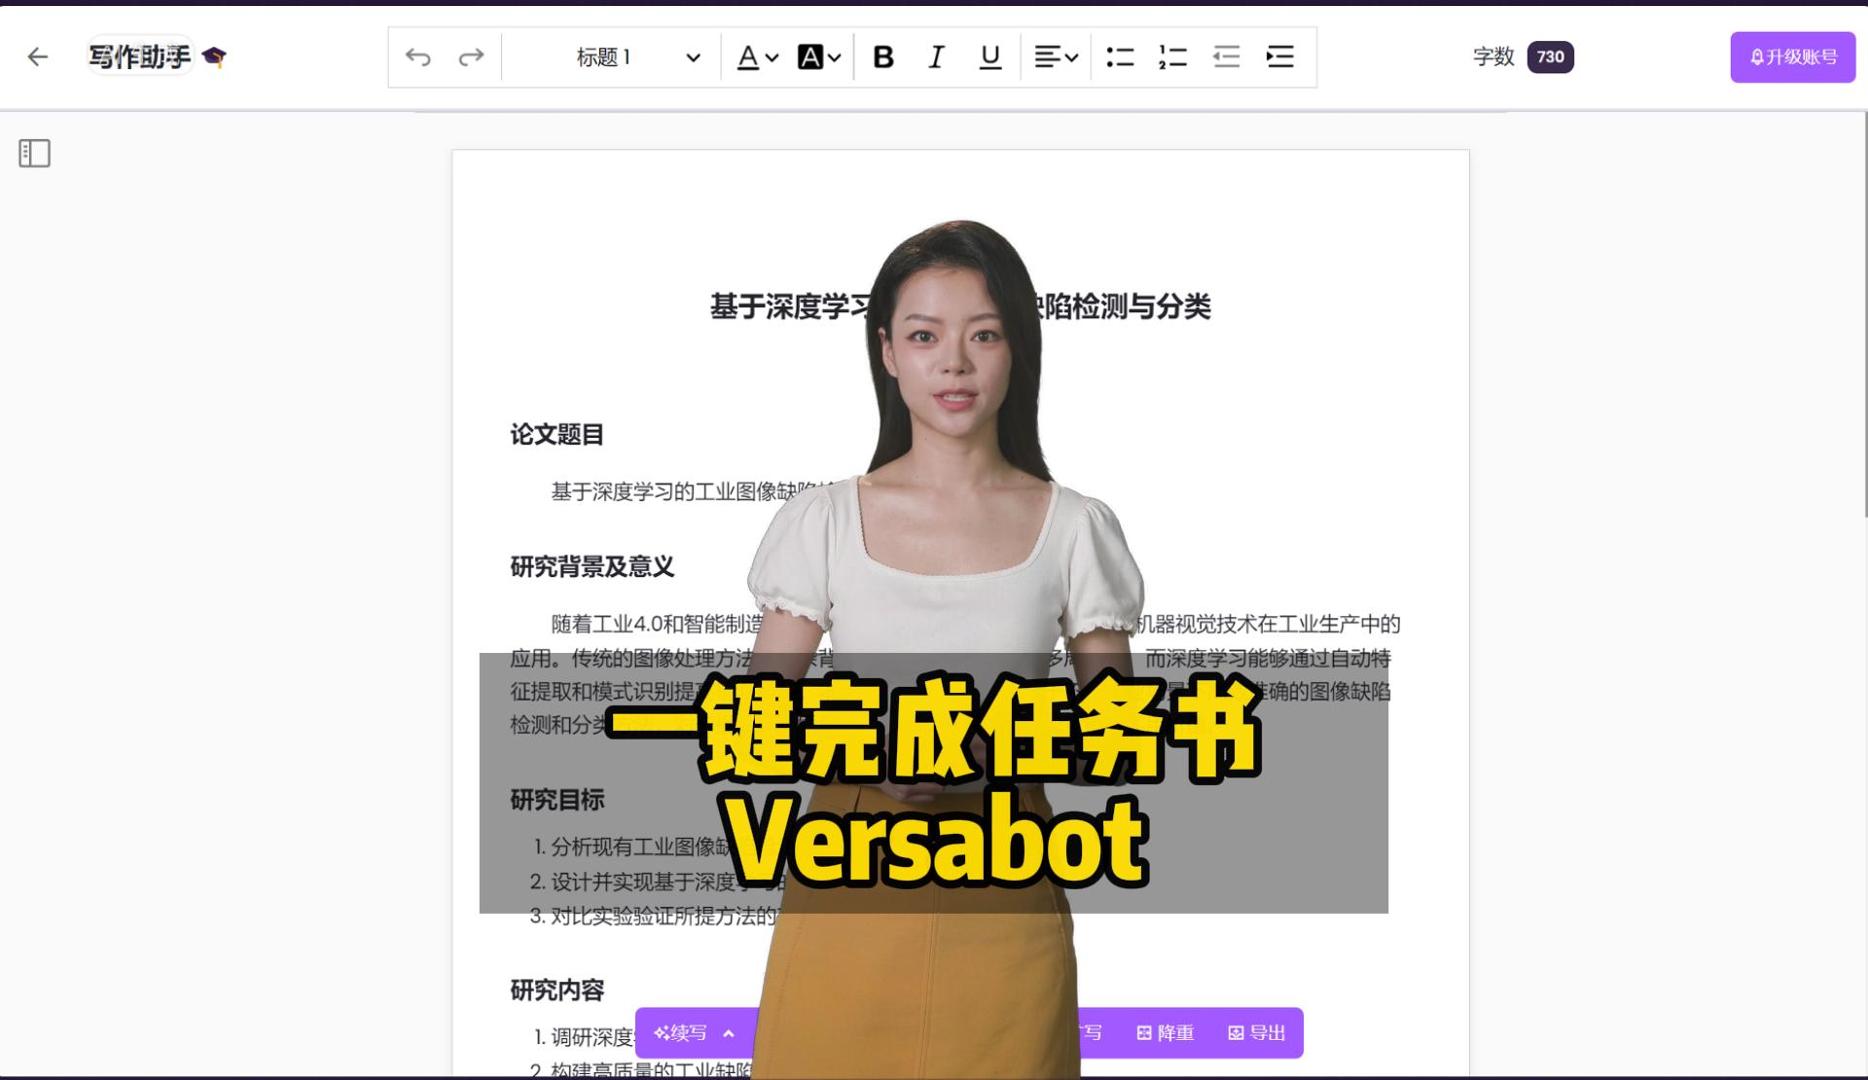Click the 升级账号 upgrade button
This screenshot has height=1080, width=1868.
point(1792,57)
